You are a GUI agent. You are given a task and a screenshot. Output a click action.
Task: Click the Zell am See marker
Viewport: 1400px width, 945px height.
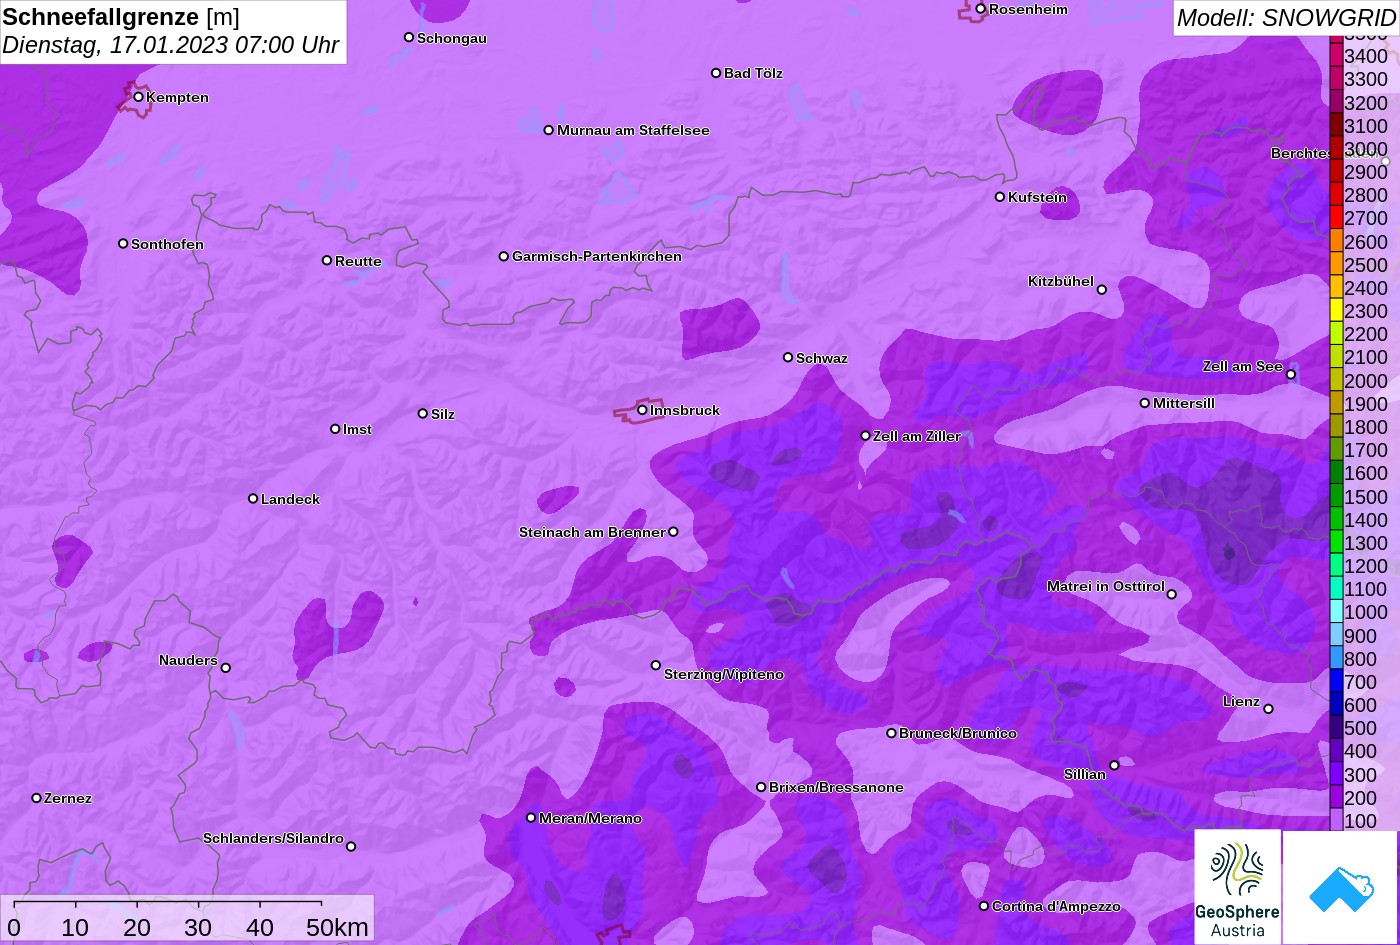pyautogui.click(x=1291, y=375)
